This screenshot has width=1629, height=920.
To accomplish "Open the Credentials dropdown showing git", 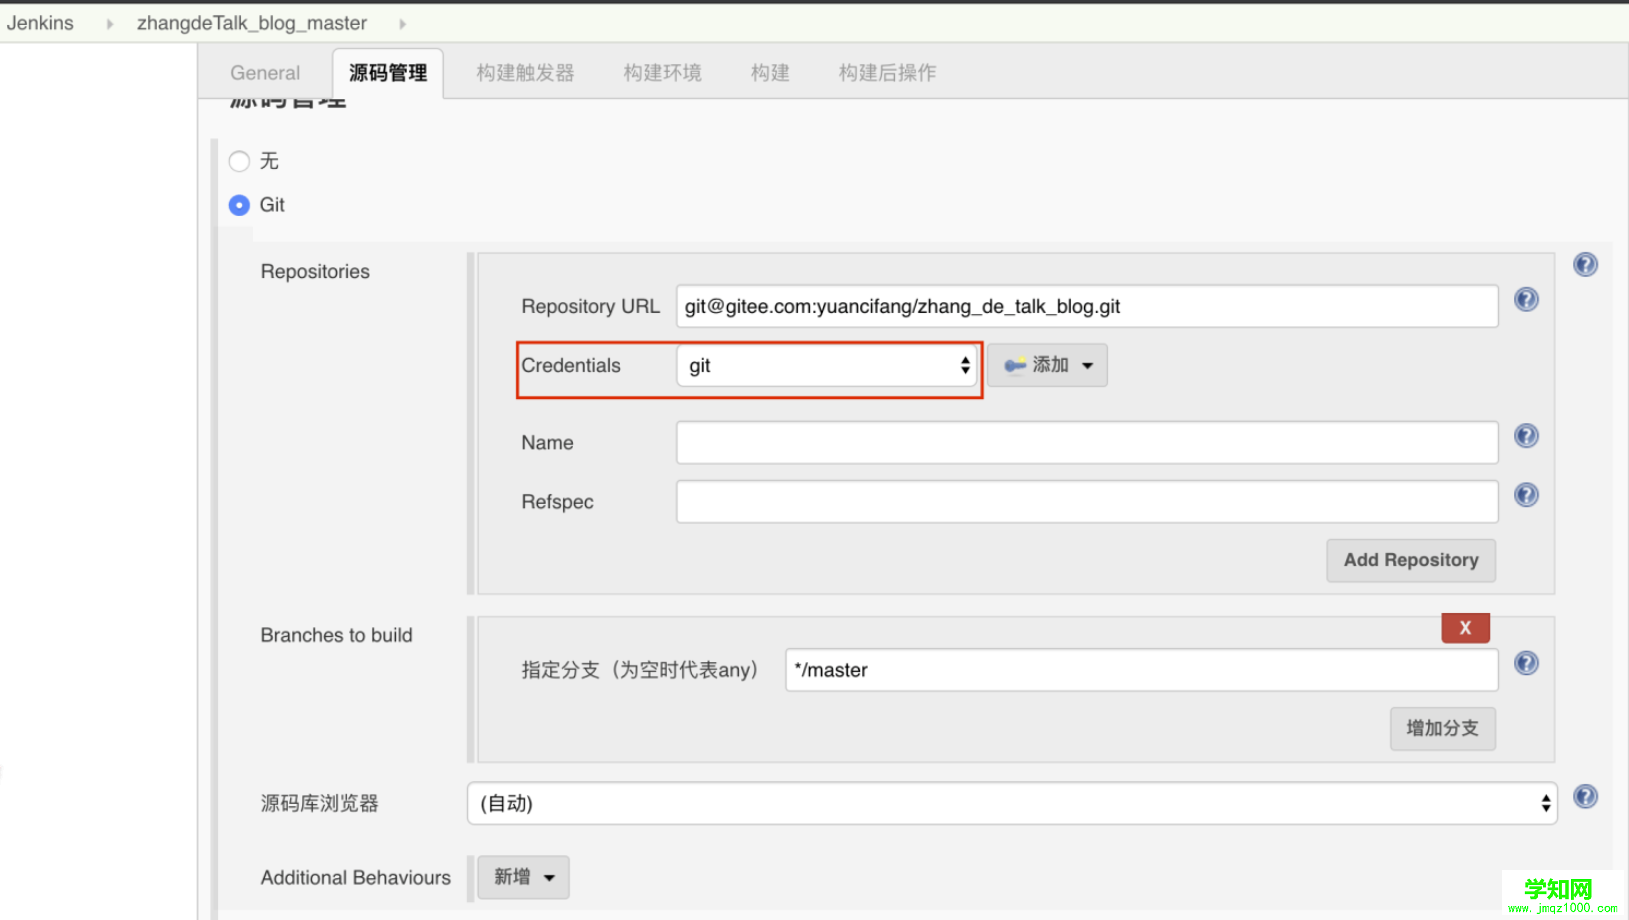I will pos(827,366).
